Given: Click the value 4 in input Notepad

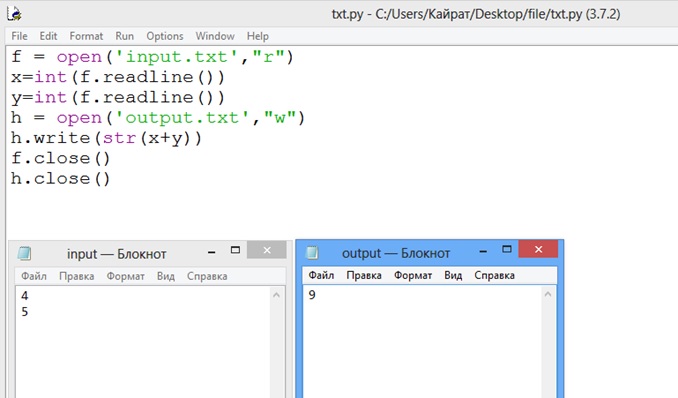Looking at the screenshot, I should tap(25, 296).
